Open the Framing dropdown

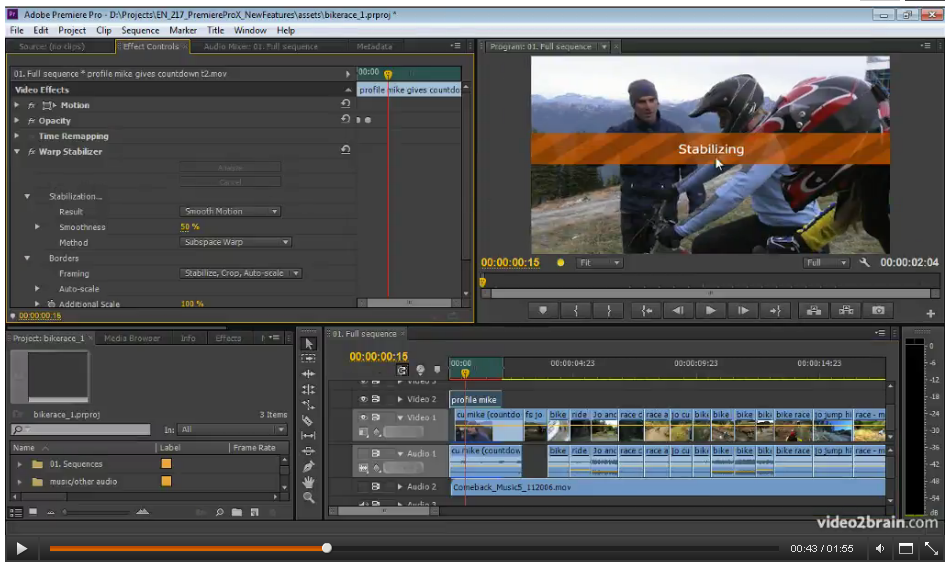[241, 273]
